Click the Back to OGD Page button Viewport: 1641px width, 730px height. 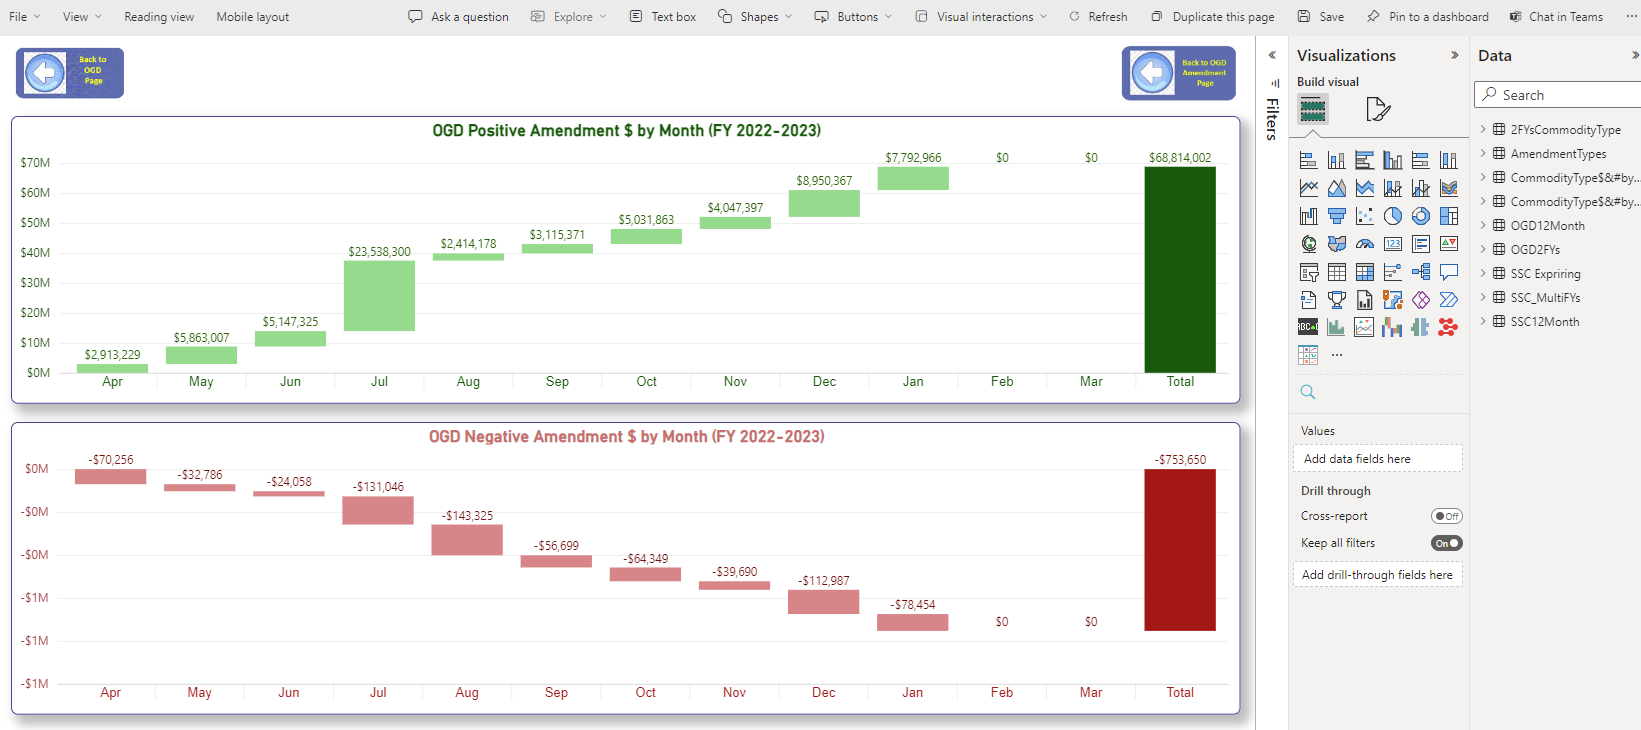click(70, 73)
